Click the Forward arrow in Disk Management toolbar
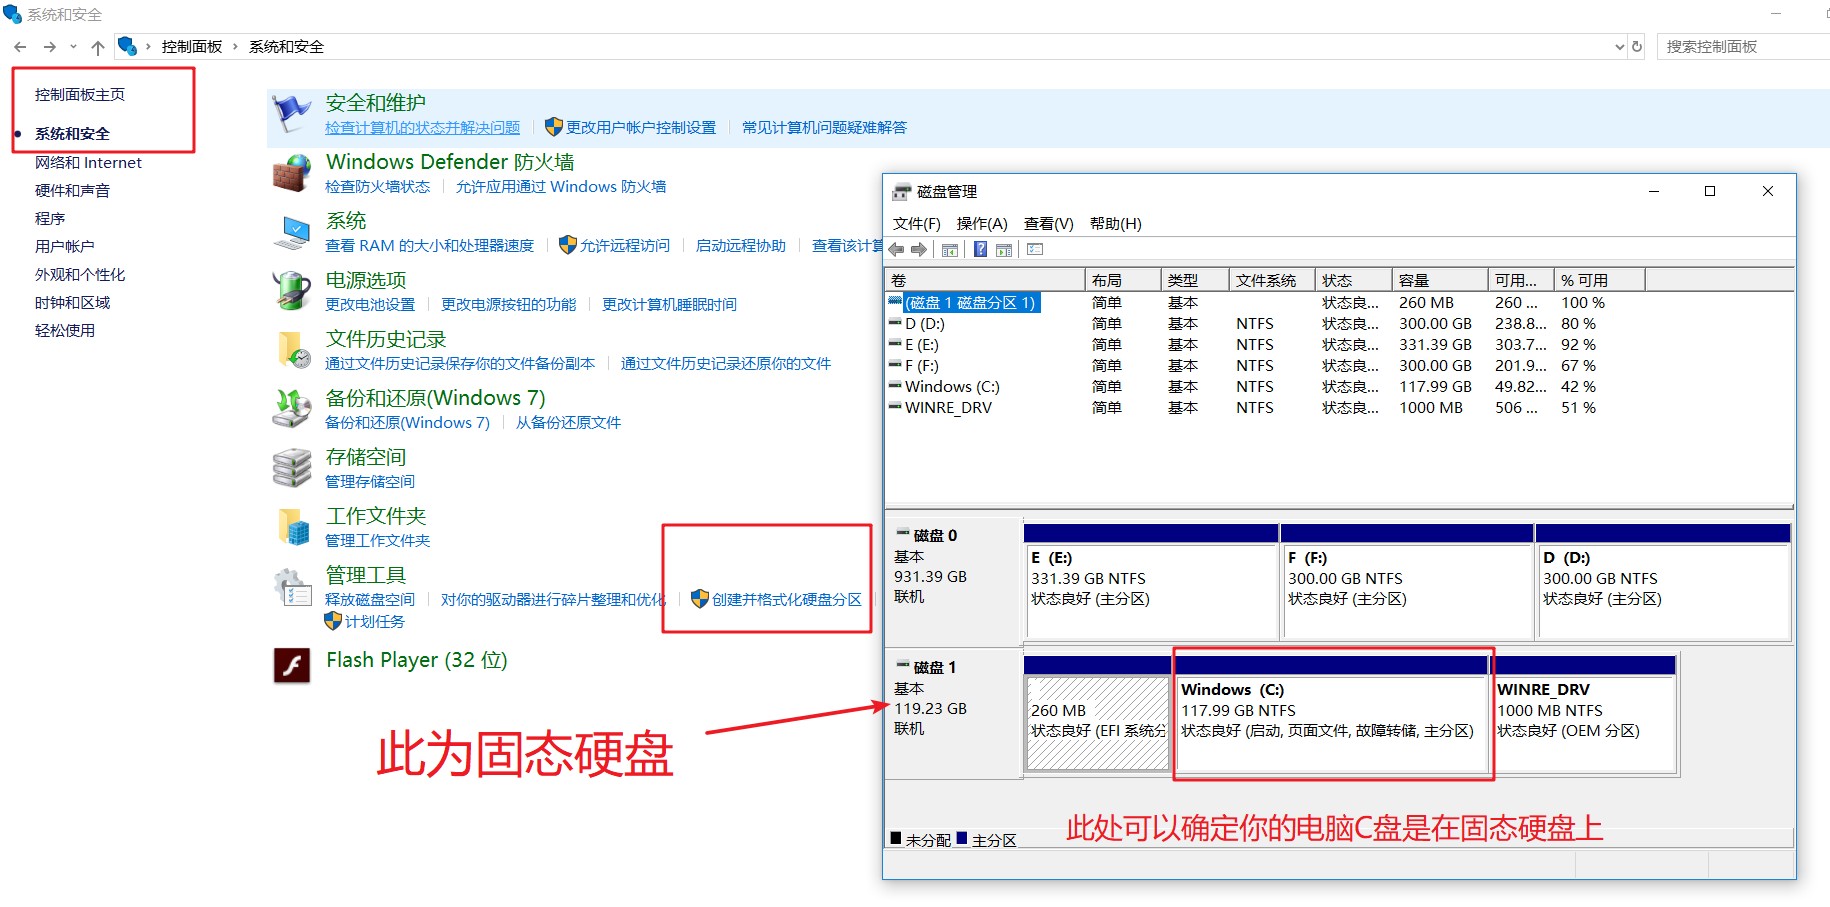The image size is (1830, 907). click(918, 249)
